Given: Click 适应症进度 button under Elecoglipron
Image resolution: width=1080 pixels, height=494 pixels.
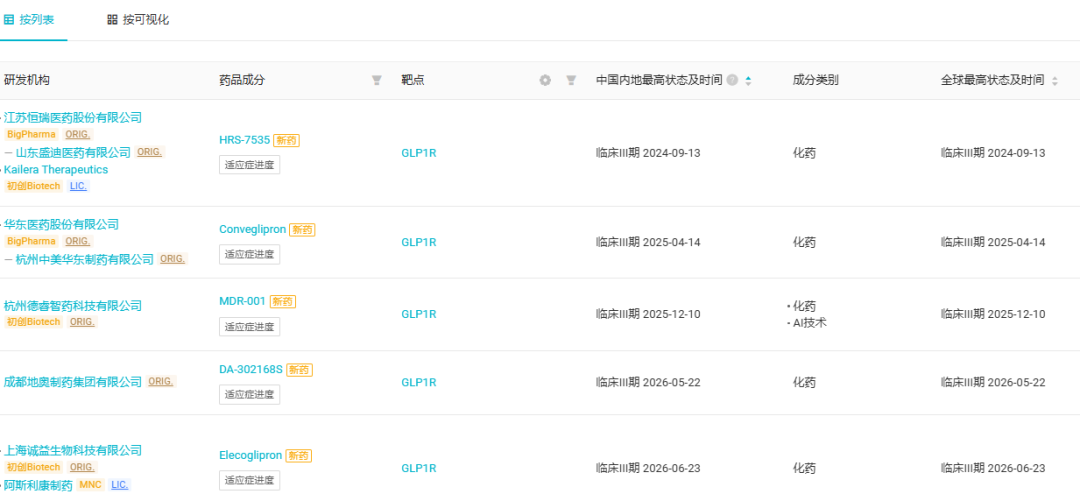Looking at the screenshot, I should click(x=249, y=480).
